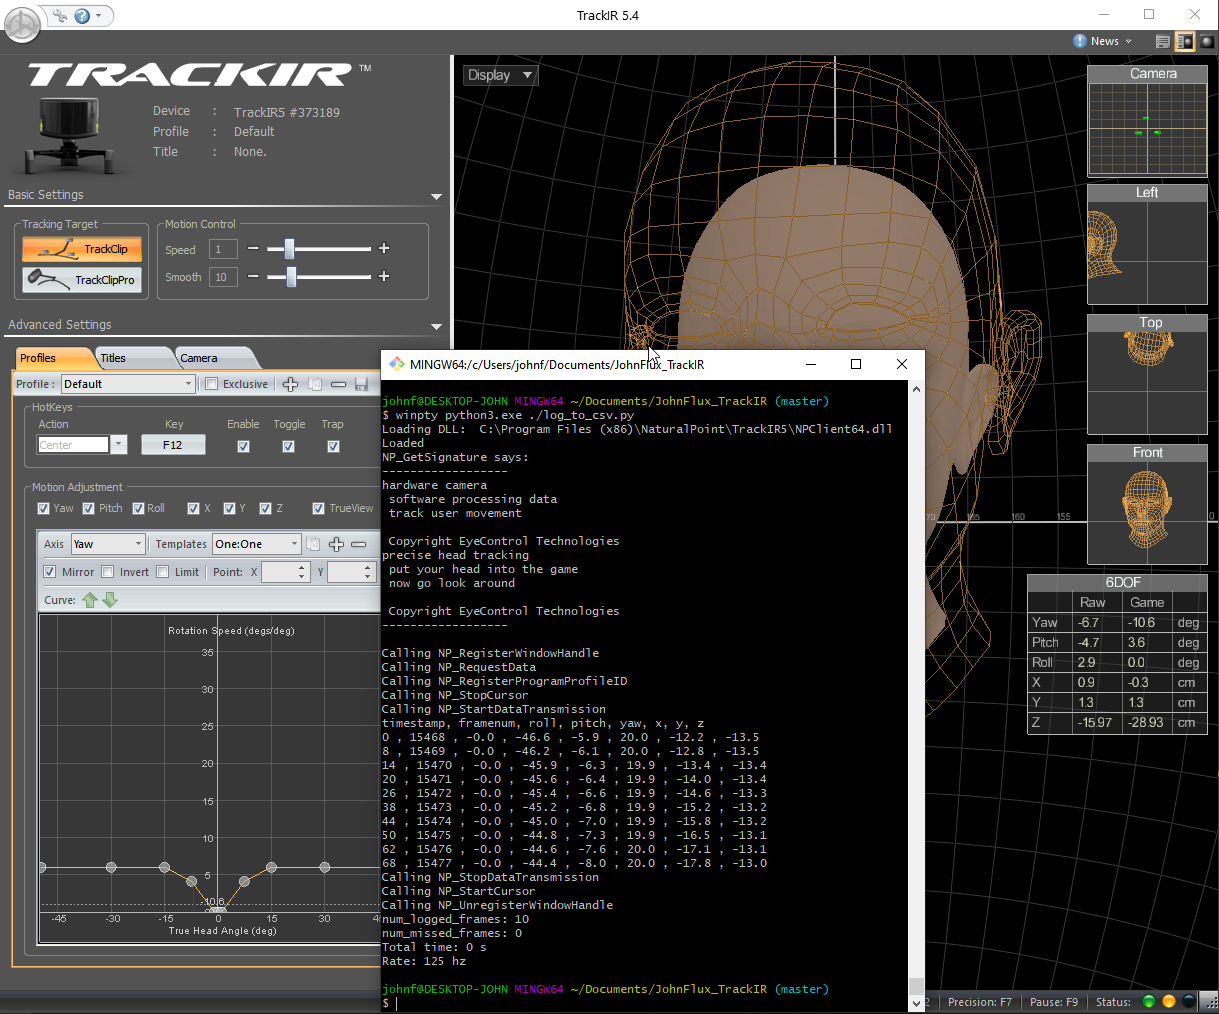Switch to the Camera tab
Viewport: 1219px width, 1014px height.
pyautogui.click(x=198, y=358)
